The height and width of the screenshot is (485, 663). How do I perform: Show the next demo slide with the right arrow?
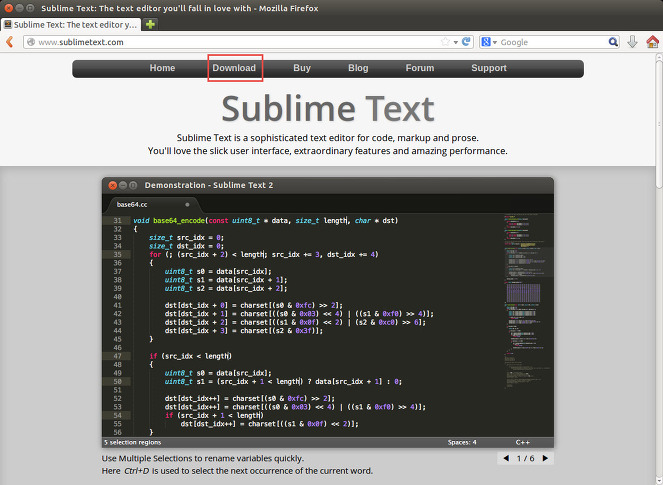(545, 458)
